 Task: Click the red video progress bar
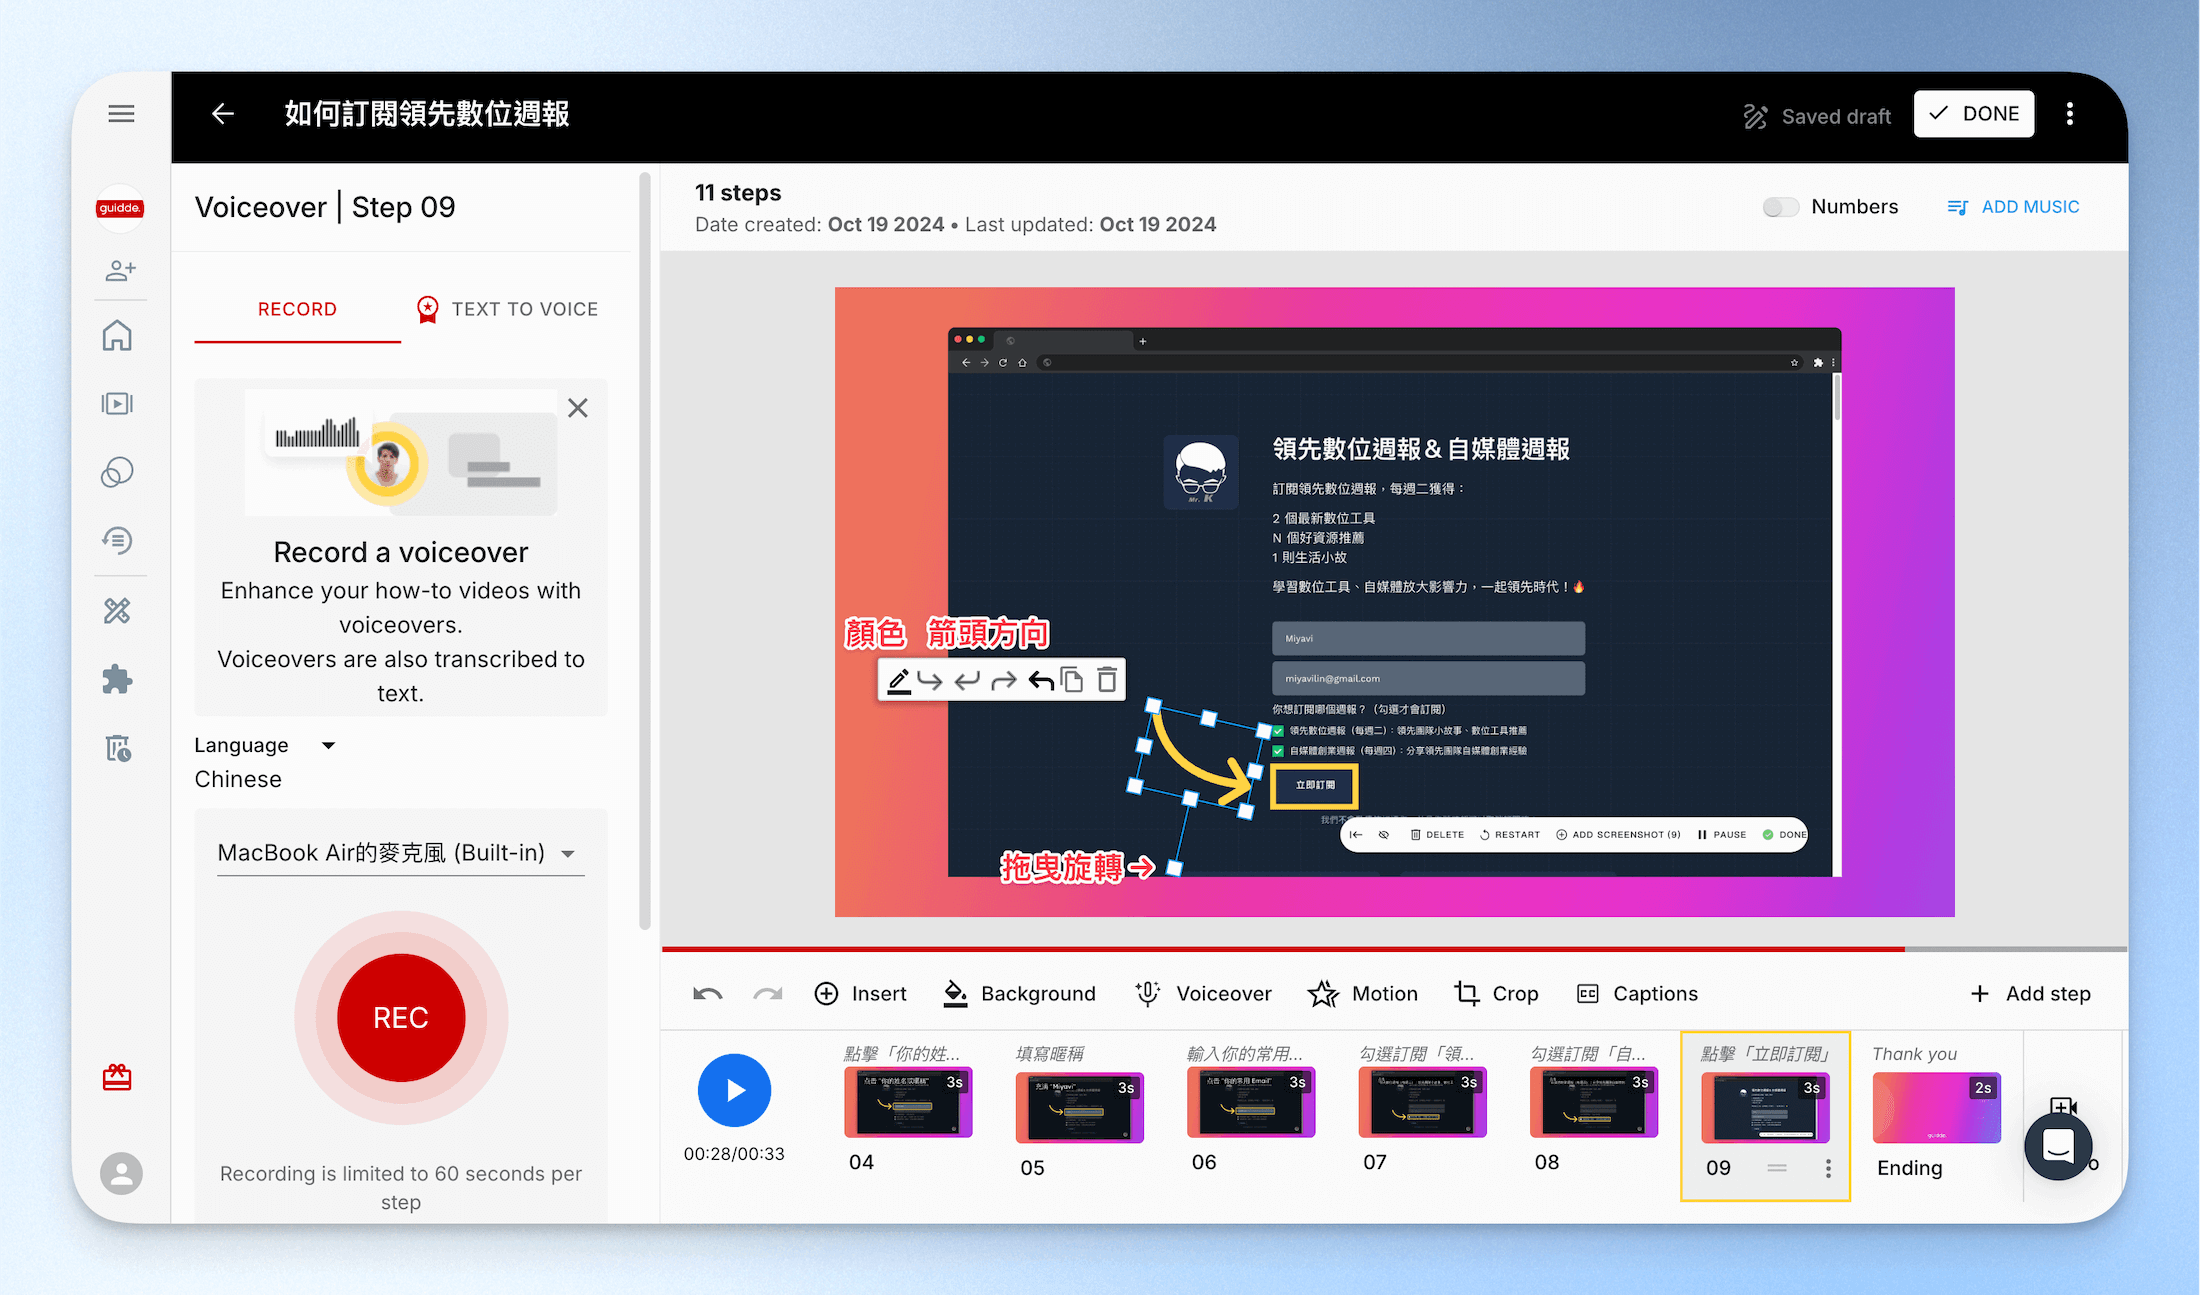(x=1283, y=948)
